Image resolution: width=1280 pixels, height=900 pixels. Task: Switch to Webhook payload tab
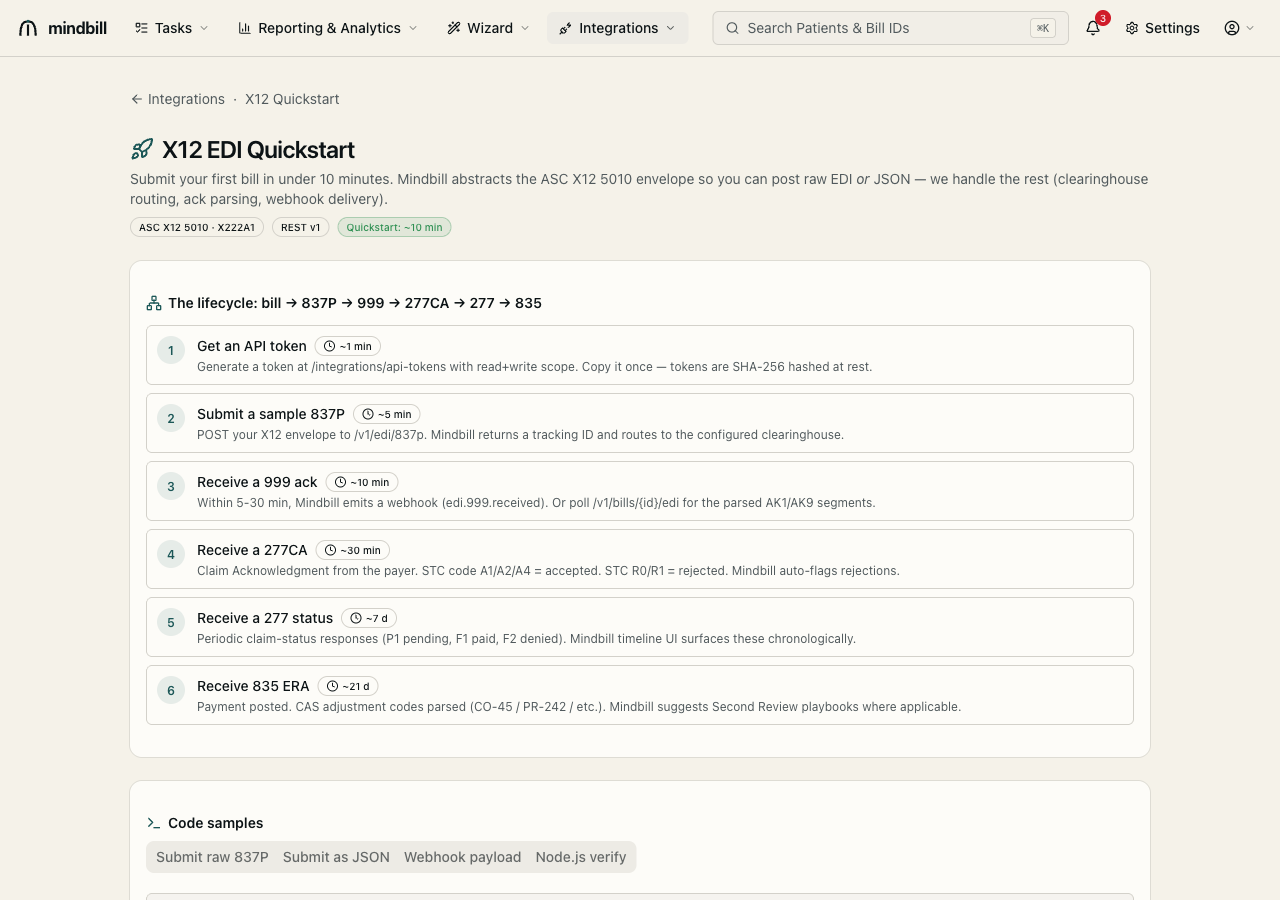coord(462,857)
